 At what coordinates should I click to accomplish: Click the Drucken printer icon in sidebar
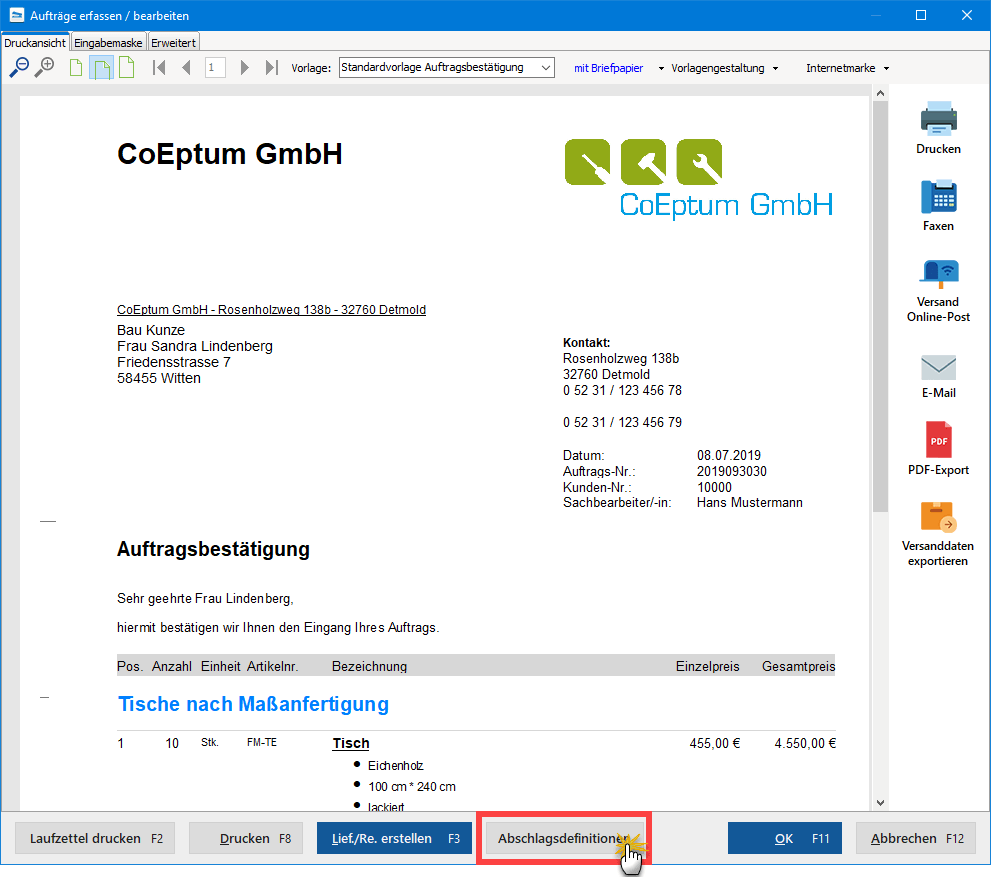point(938,119)
